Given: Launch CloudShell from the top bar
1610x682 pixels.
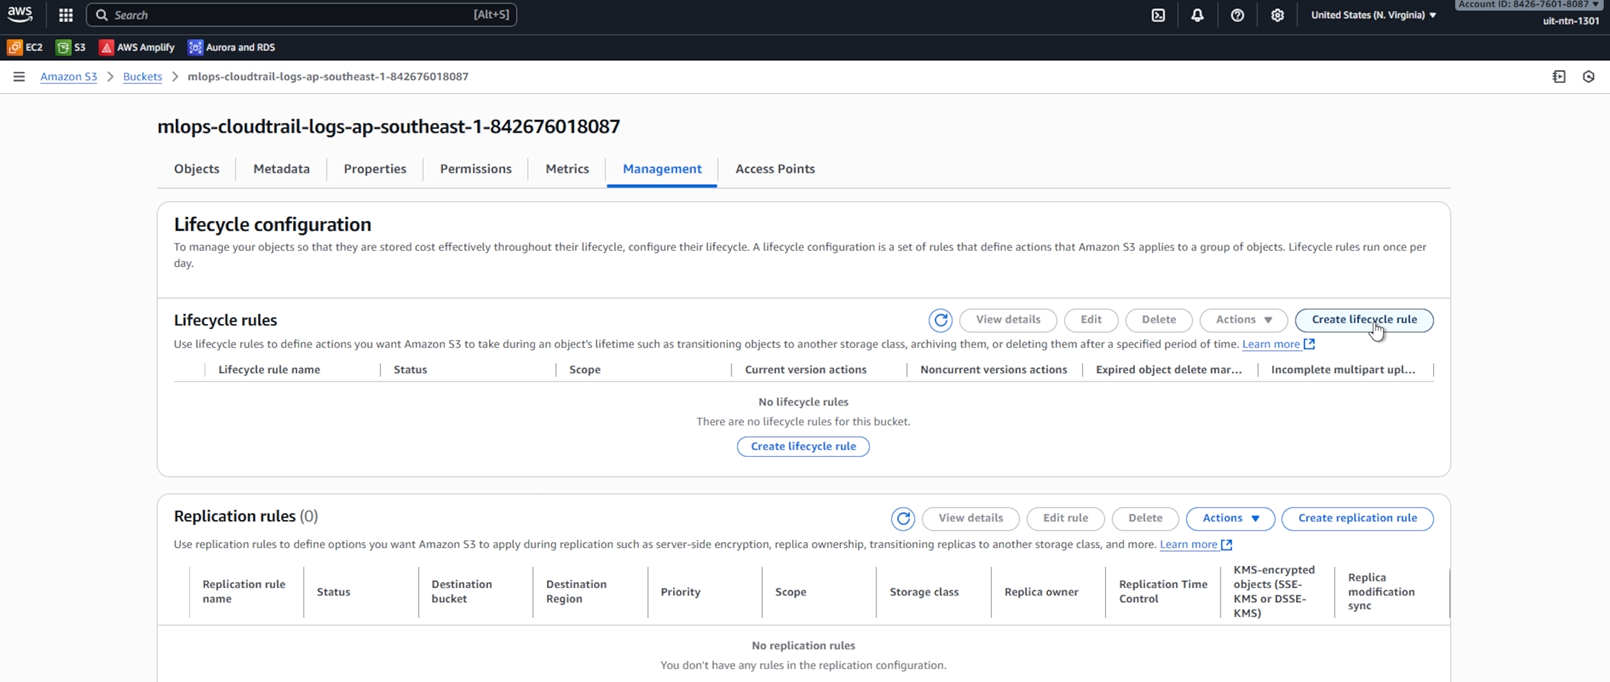Looking at the screenshot, I should coord(1158,15).
